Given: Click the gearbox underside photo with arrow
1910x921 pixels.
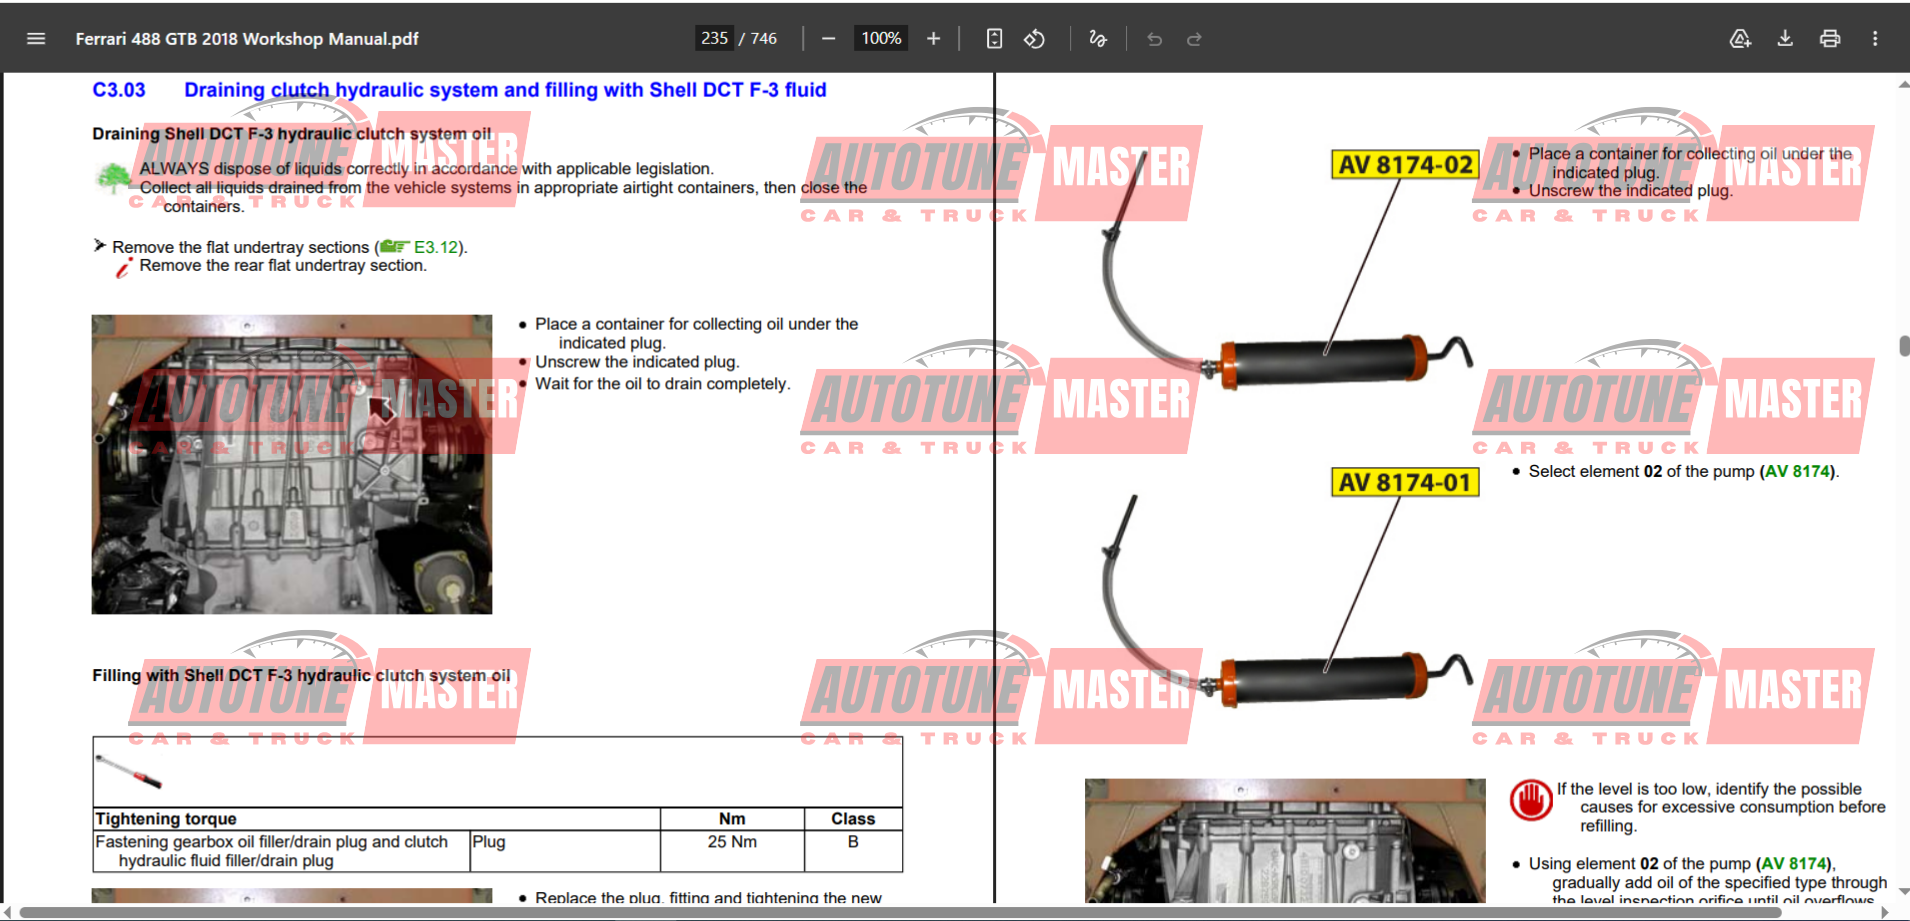Looking at the screenshot, I should tap(292, 464).
